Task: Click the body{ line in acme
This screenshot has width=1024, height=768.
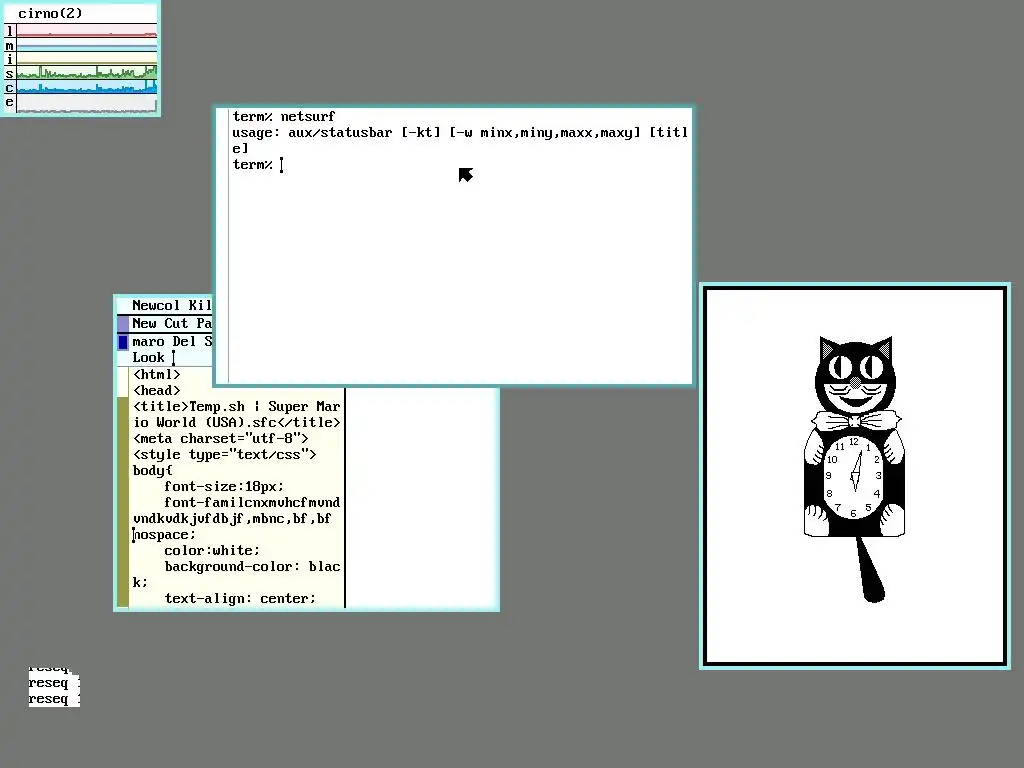Action: pyautogui.click(x=152, y=470)
